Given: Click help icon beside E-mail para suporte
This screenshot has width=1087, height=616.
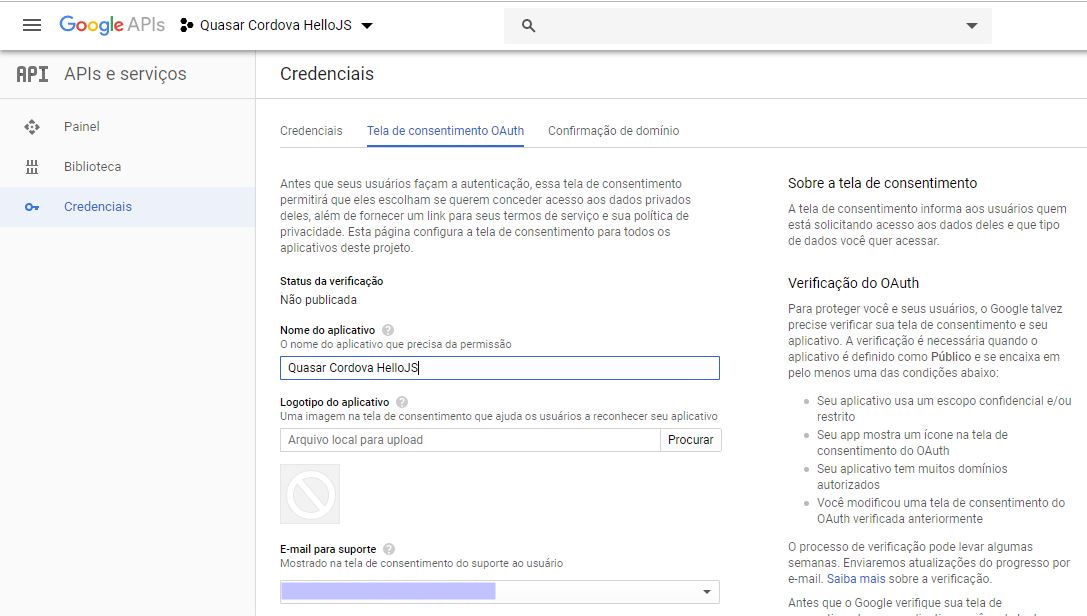Looking at the screenshot, I should click(x=389, y=549).
